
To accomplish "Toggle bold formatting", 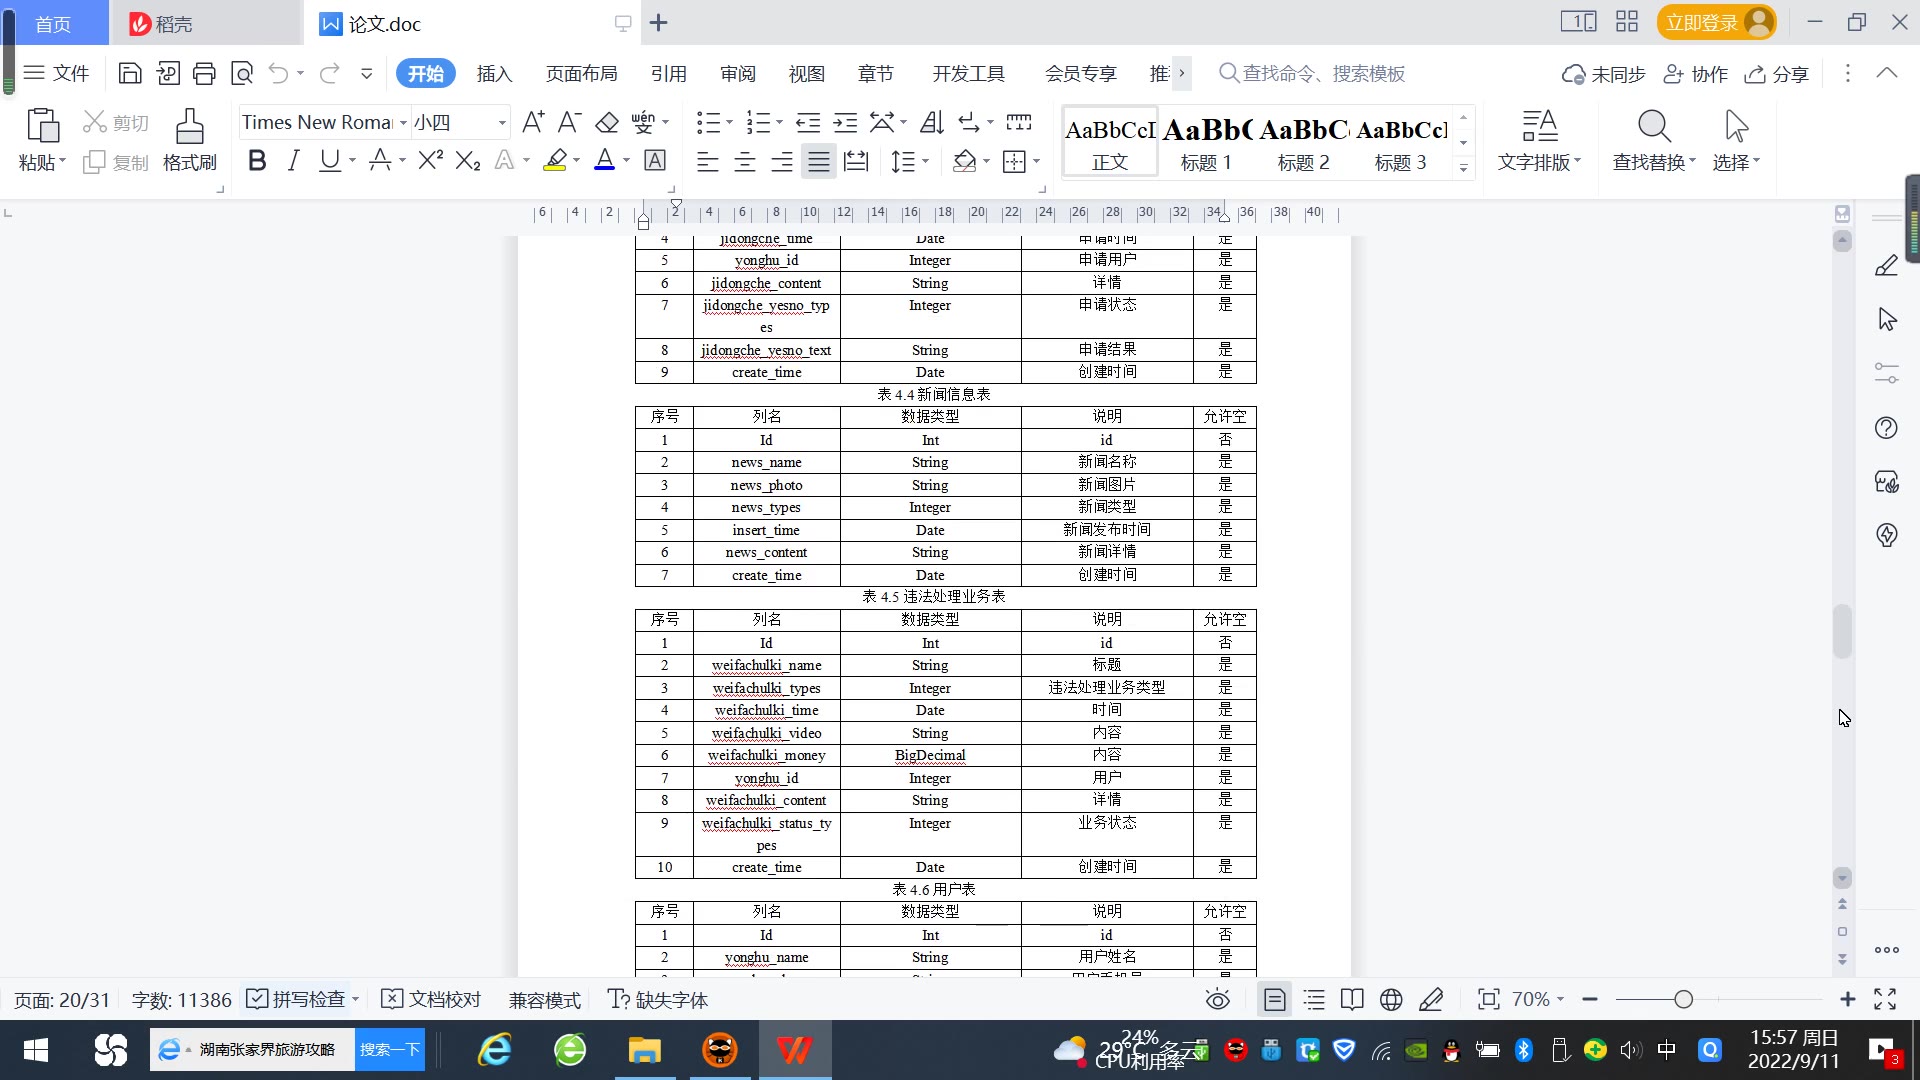I will pos(257,161).
